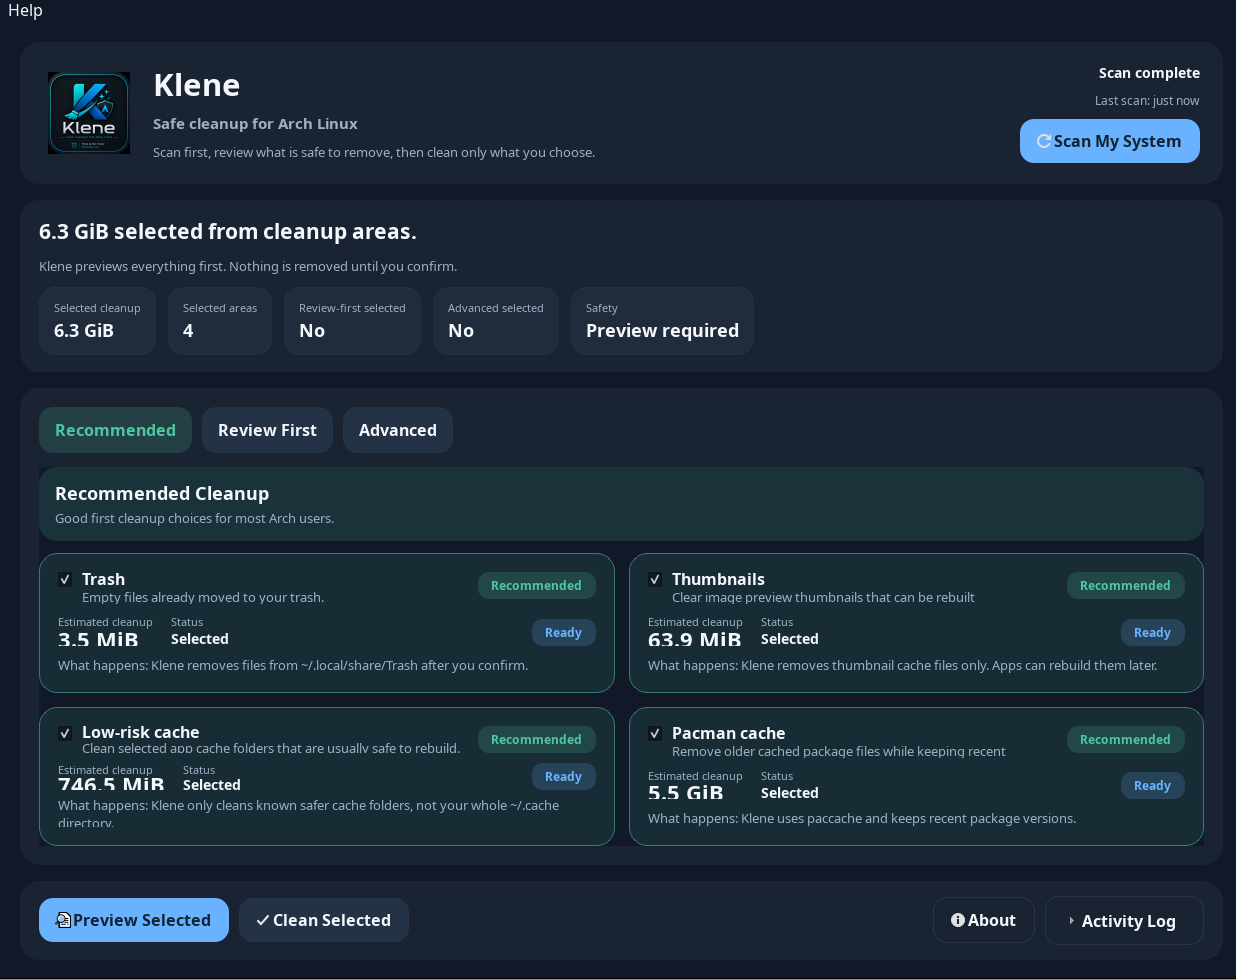The image size is (1236, 980).
Task: Click the Safety Preview required tile
Action: point(662,321)
